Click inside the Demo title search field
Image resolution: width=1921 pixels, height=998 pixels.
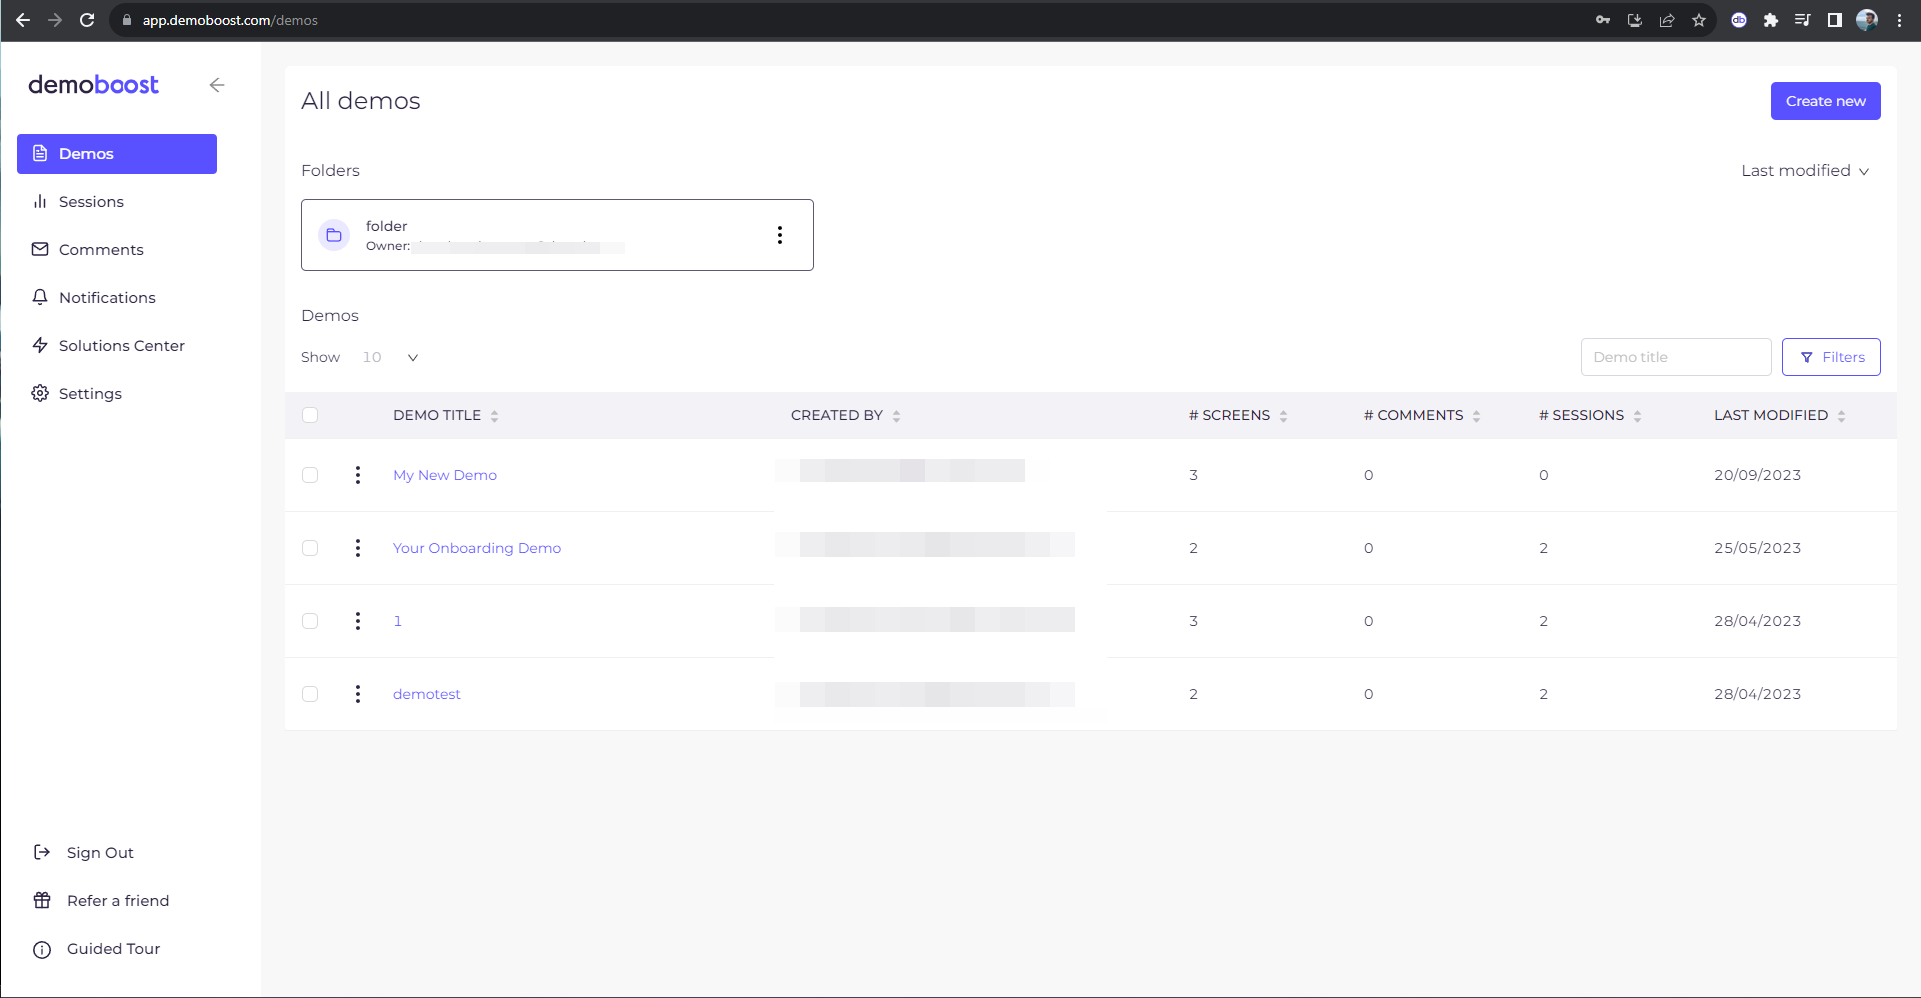tap(1676, 357)
